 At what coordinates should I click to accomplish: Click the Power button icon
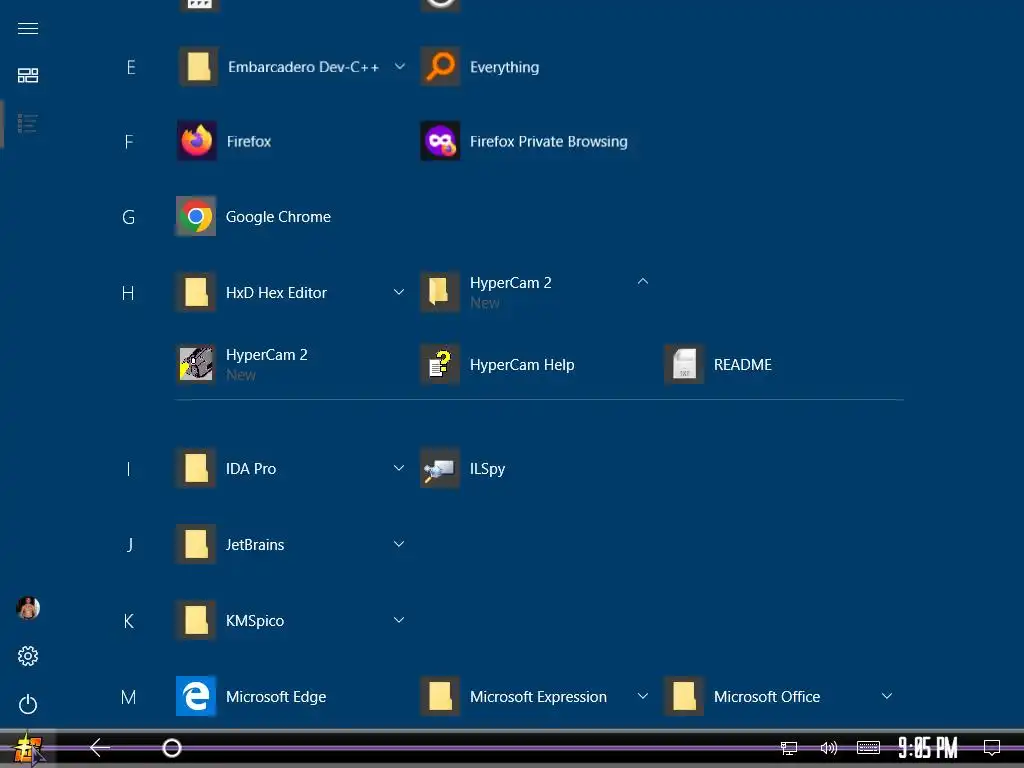pyautogui.click(x=28, y=704)
